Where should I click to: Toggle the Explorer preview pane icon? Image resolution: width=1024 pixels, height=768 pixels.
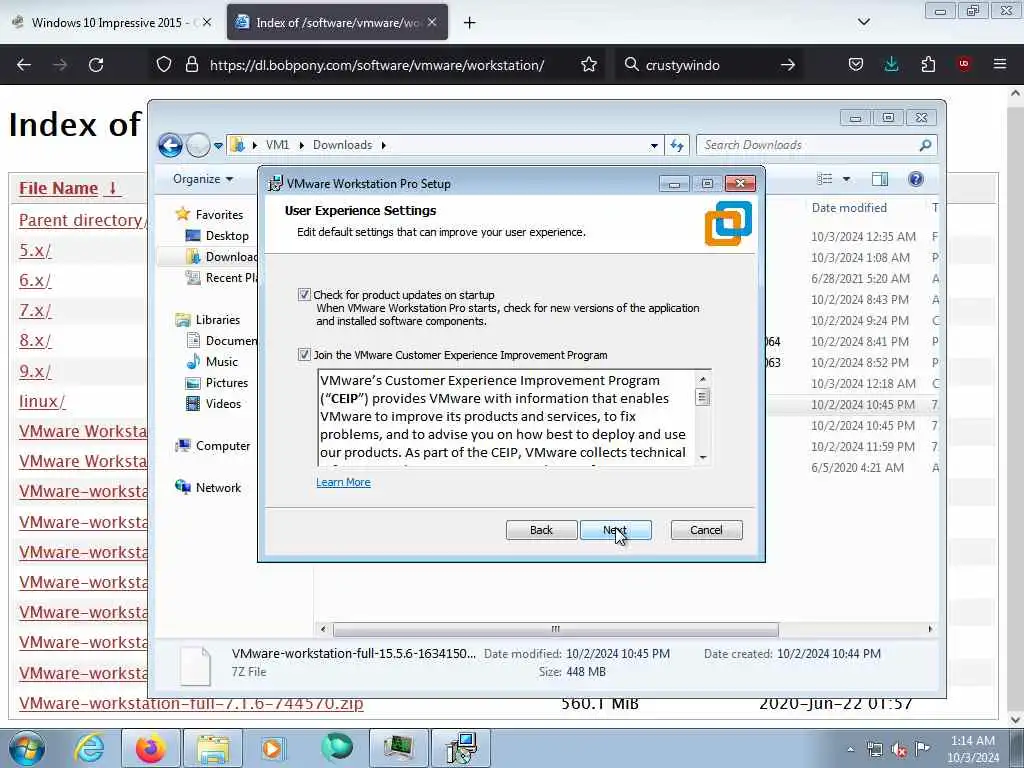click(x=880, y=179)
